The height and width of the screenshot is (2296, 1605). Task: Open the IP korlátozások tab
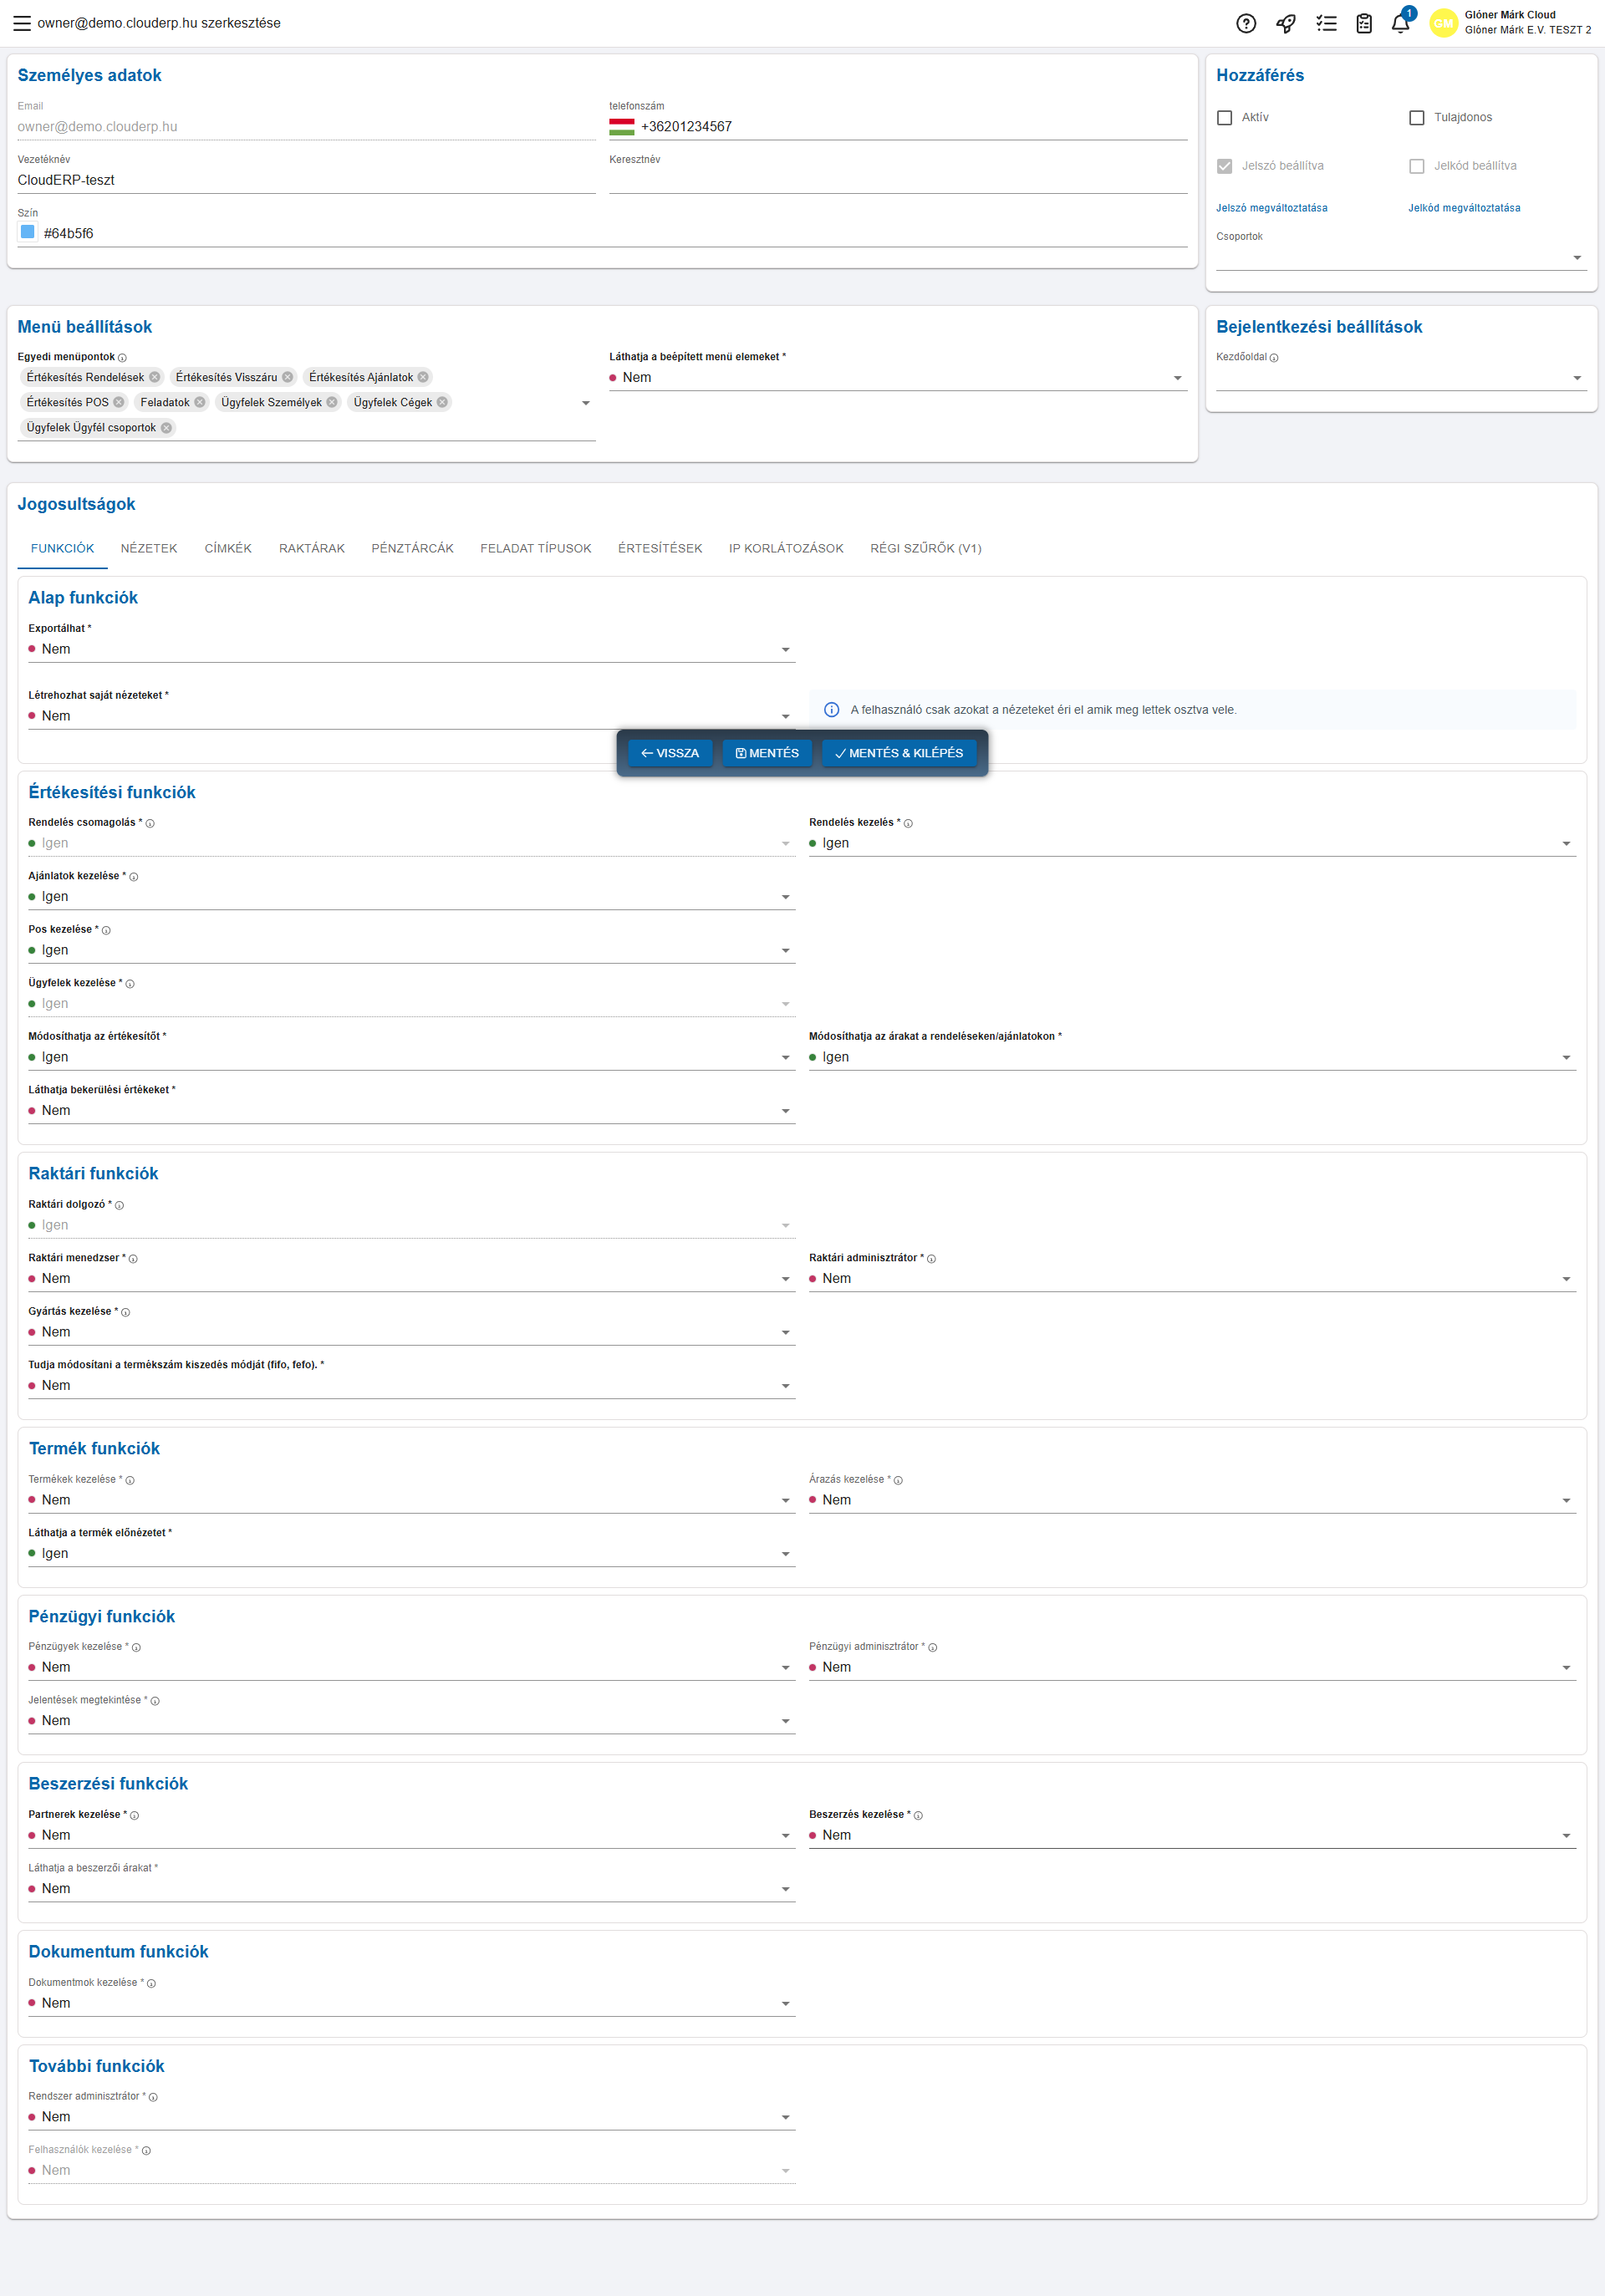(785, 548)
